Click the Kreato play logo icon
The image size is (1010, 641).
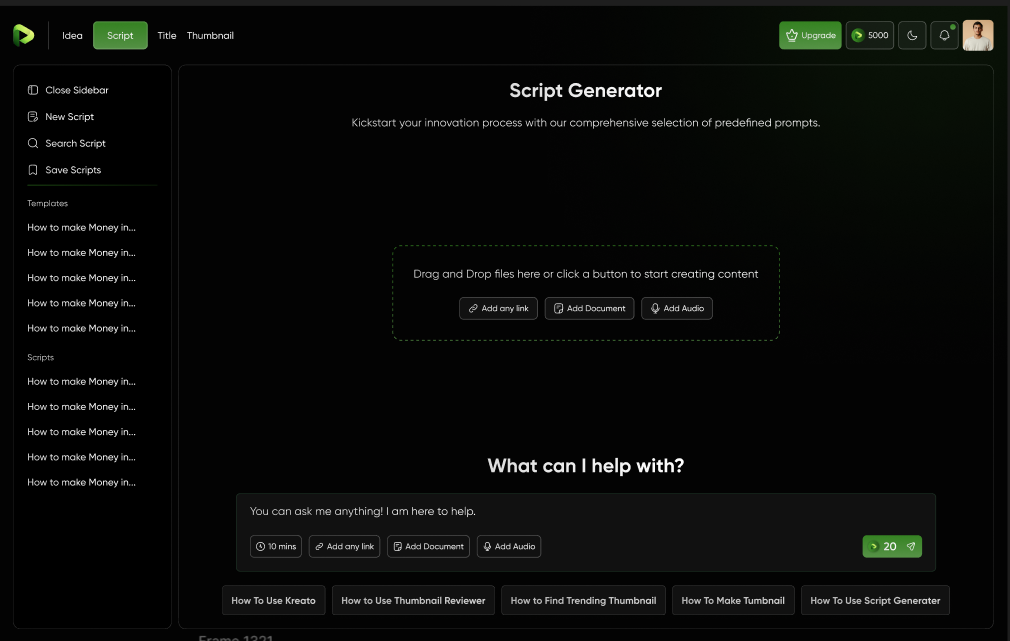[x=23, y=35]
